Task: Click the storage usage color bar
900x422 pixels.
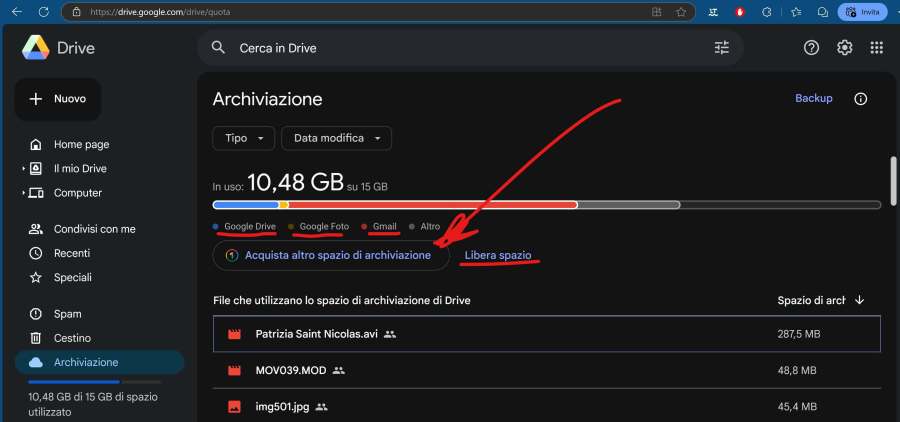Action: [x=545, y=205]
